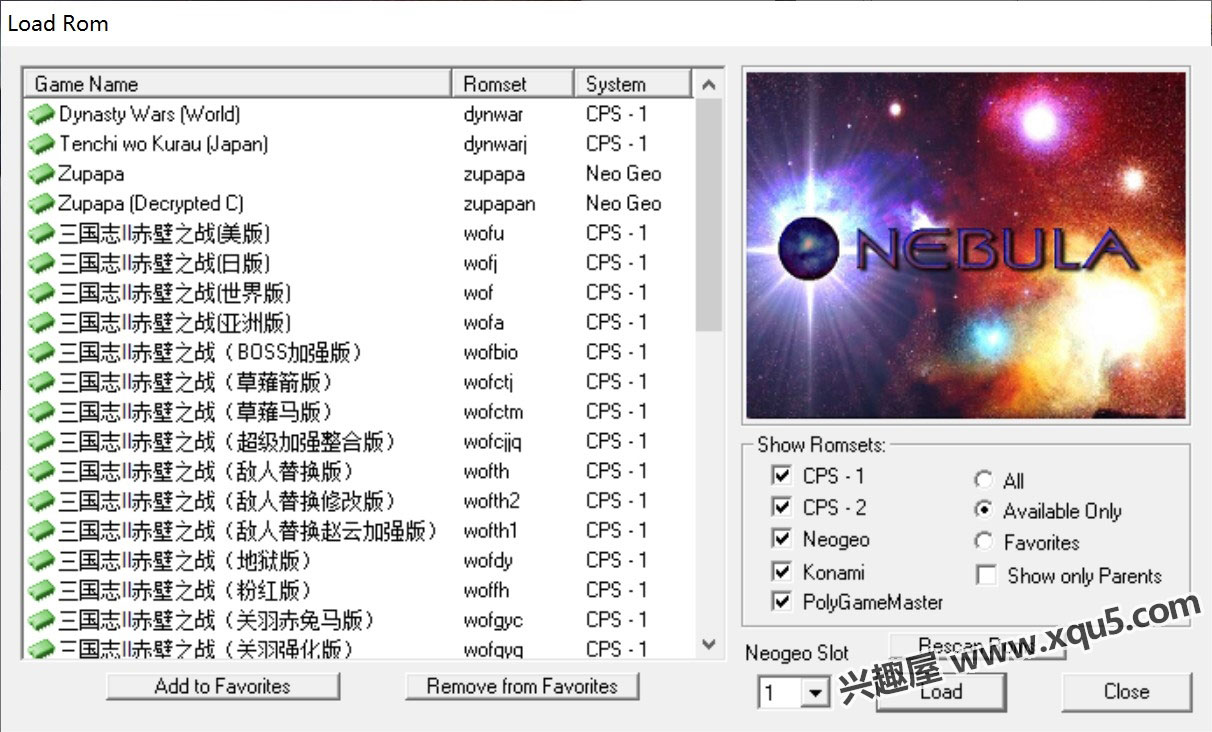
Task: Click the green icon for the 超级加强整合版 game
Action: pos(41,442)
